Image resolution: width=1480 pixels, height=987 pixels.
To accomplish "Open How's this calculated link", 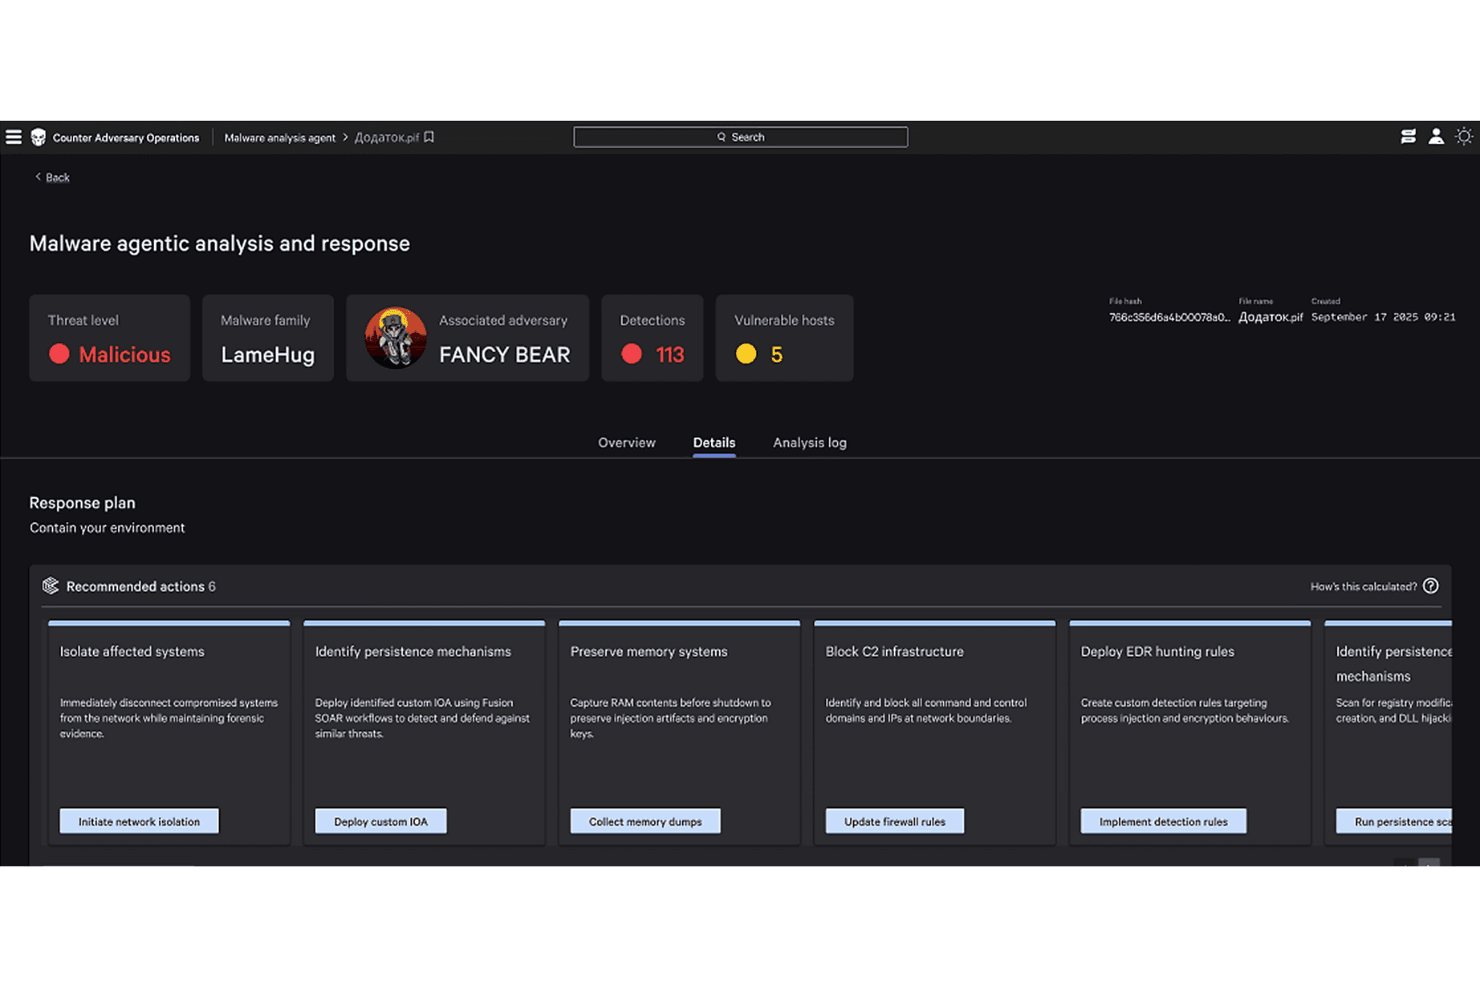I will [1364, 587].
